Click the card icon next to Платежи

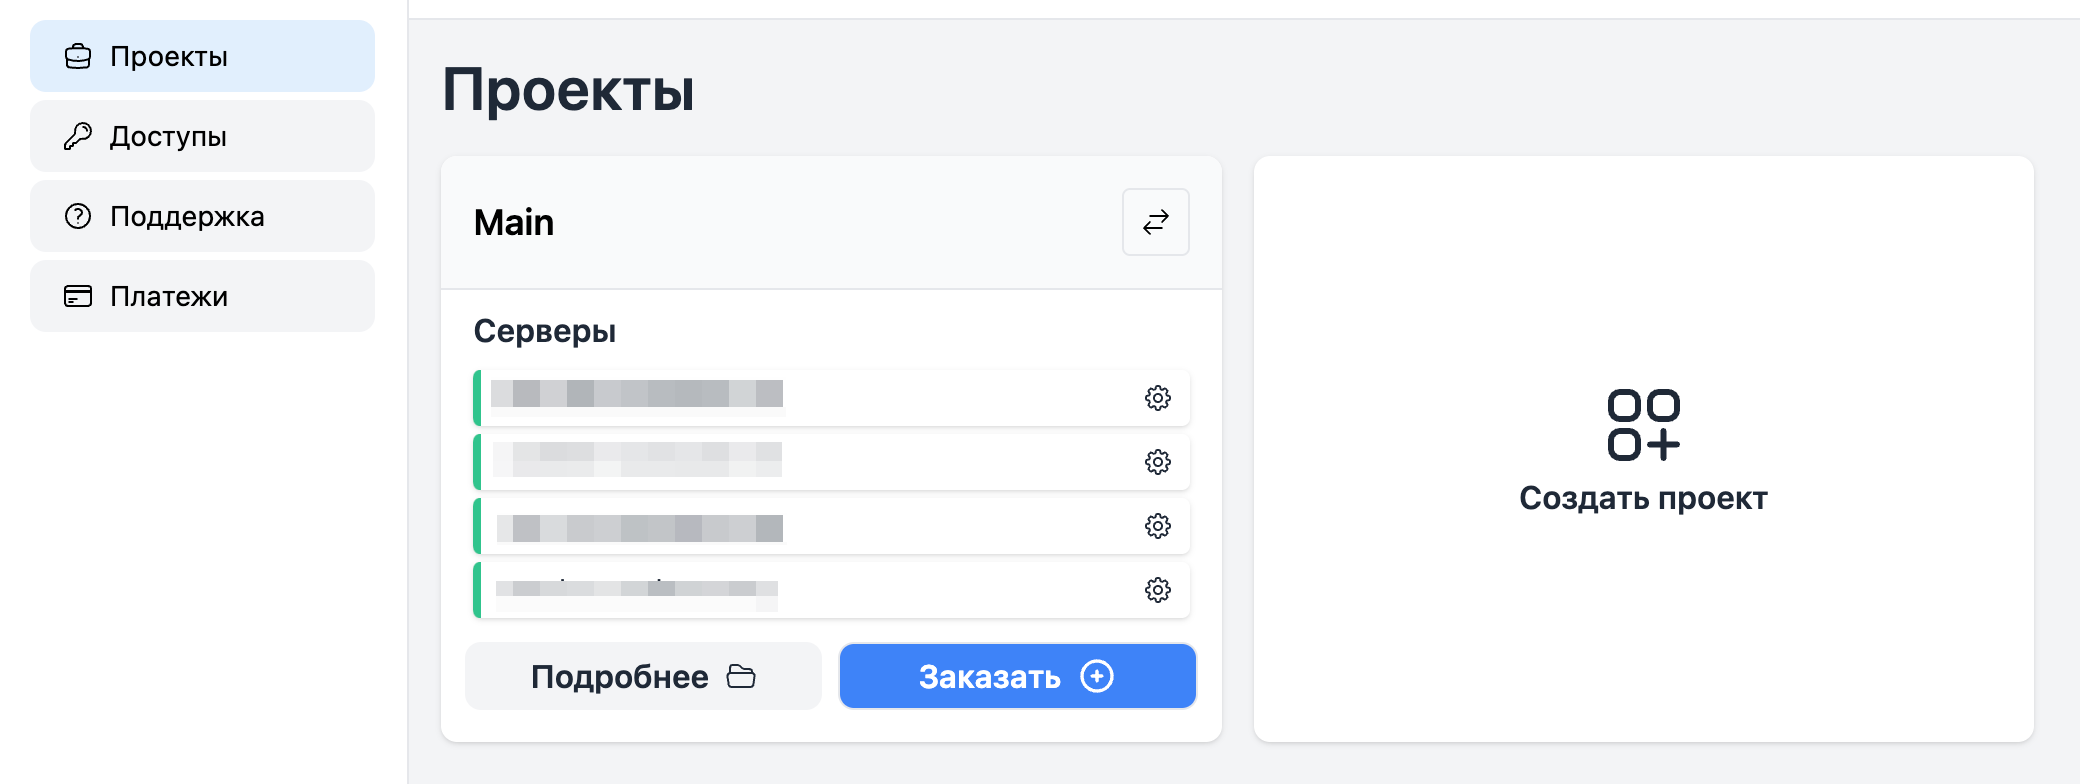(78, 296)
